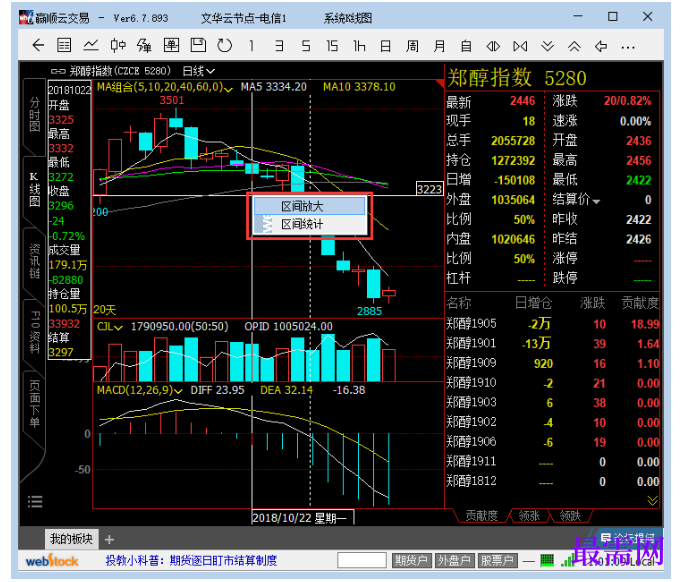Select the candlestick chart icon
This screenshot has width=683, height=582.
coord(118,45)
